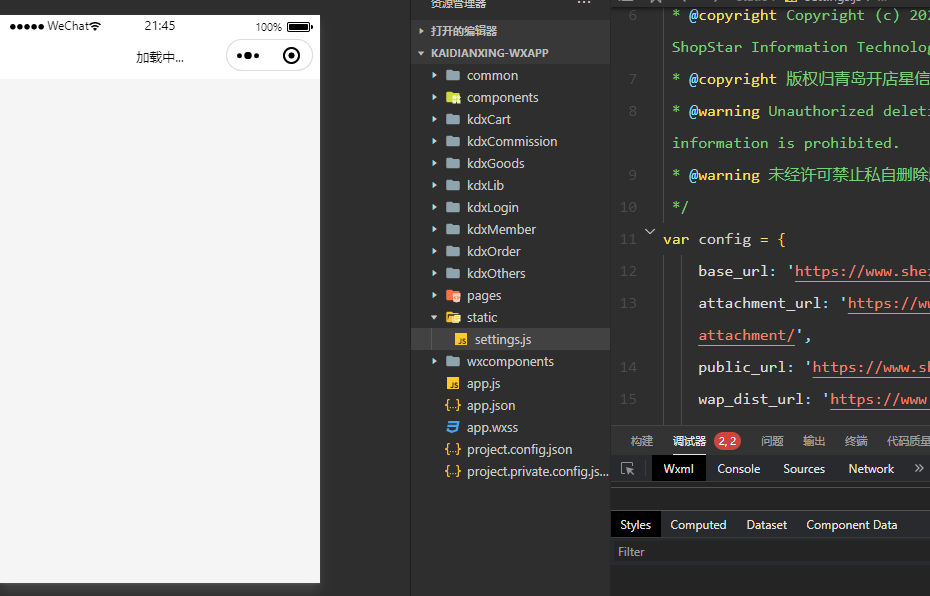
Task: Collapse the KAIDIANXING-WXAPP project root
Action: [421, 53]
